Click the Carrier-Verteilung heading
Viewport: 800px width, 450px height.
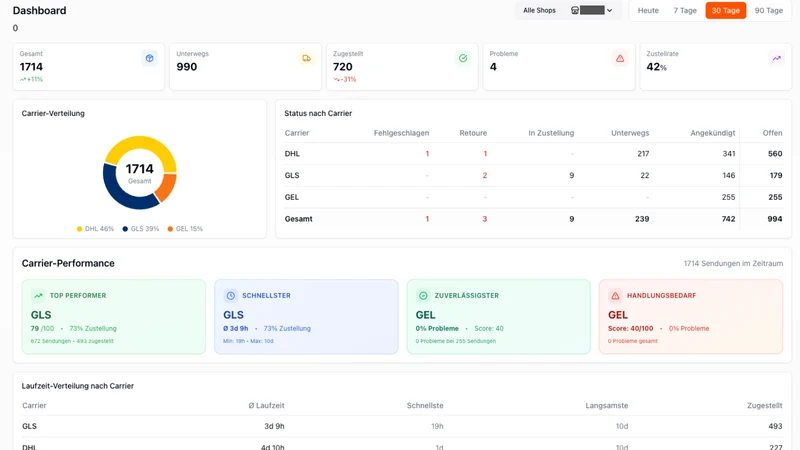pyautogui.click(x=53, y=113)
